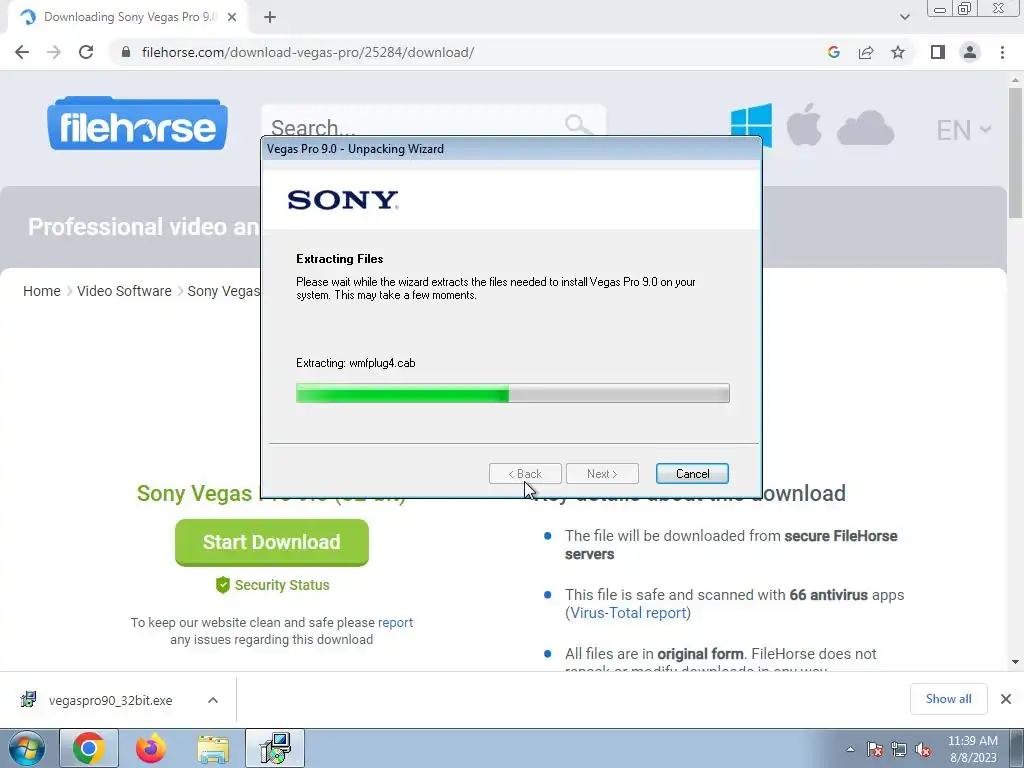Click the Cancel button in Unpacking Wizard
Screen dimensions: 1024x768
coord(692,473)
